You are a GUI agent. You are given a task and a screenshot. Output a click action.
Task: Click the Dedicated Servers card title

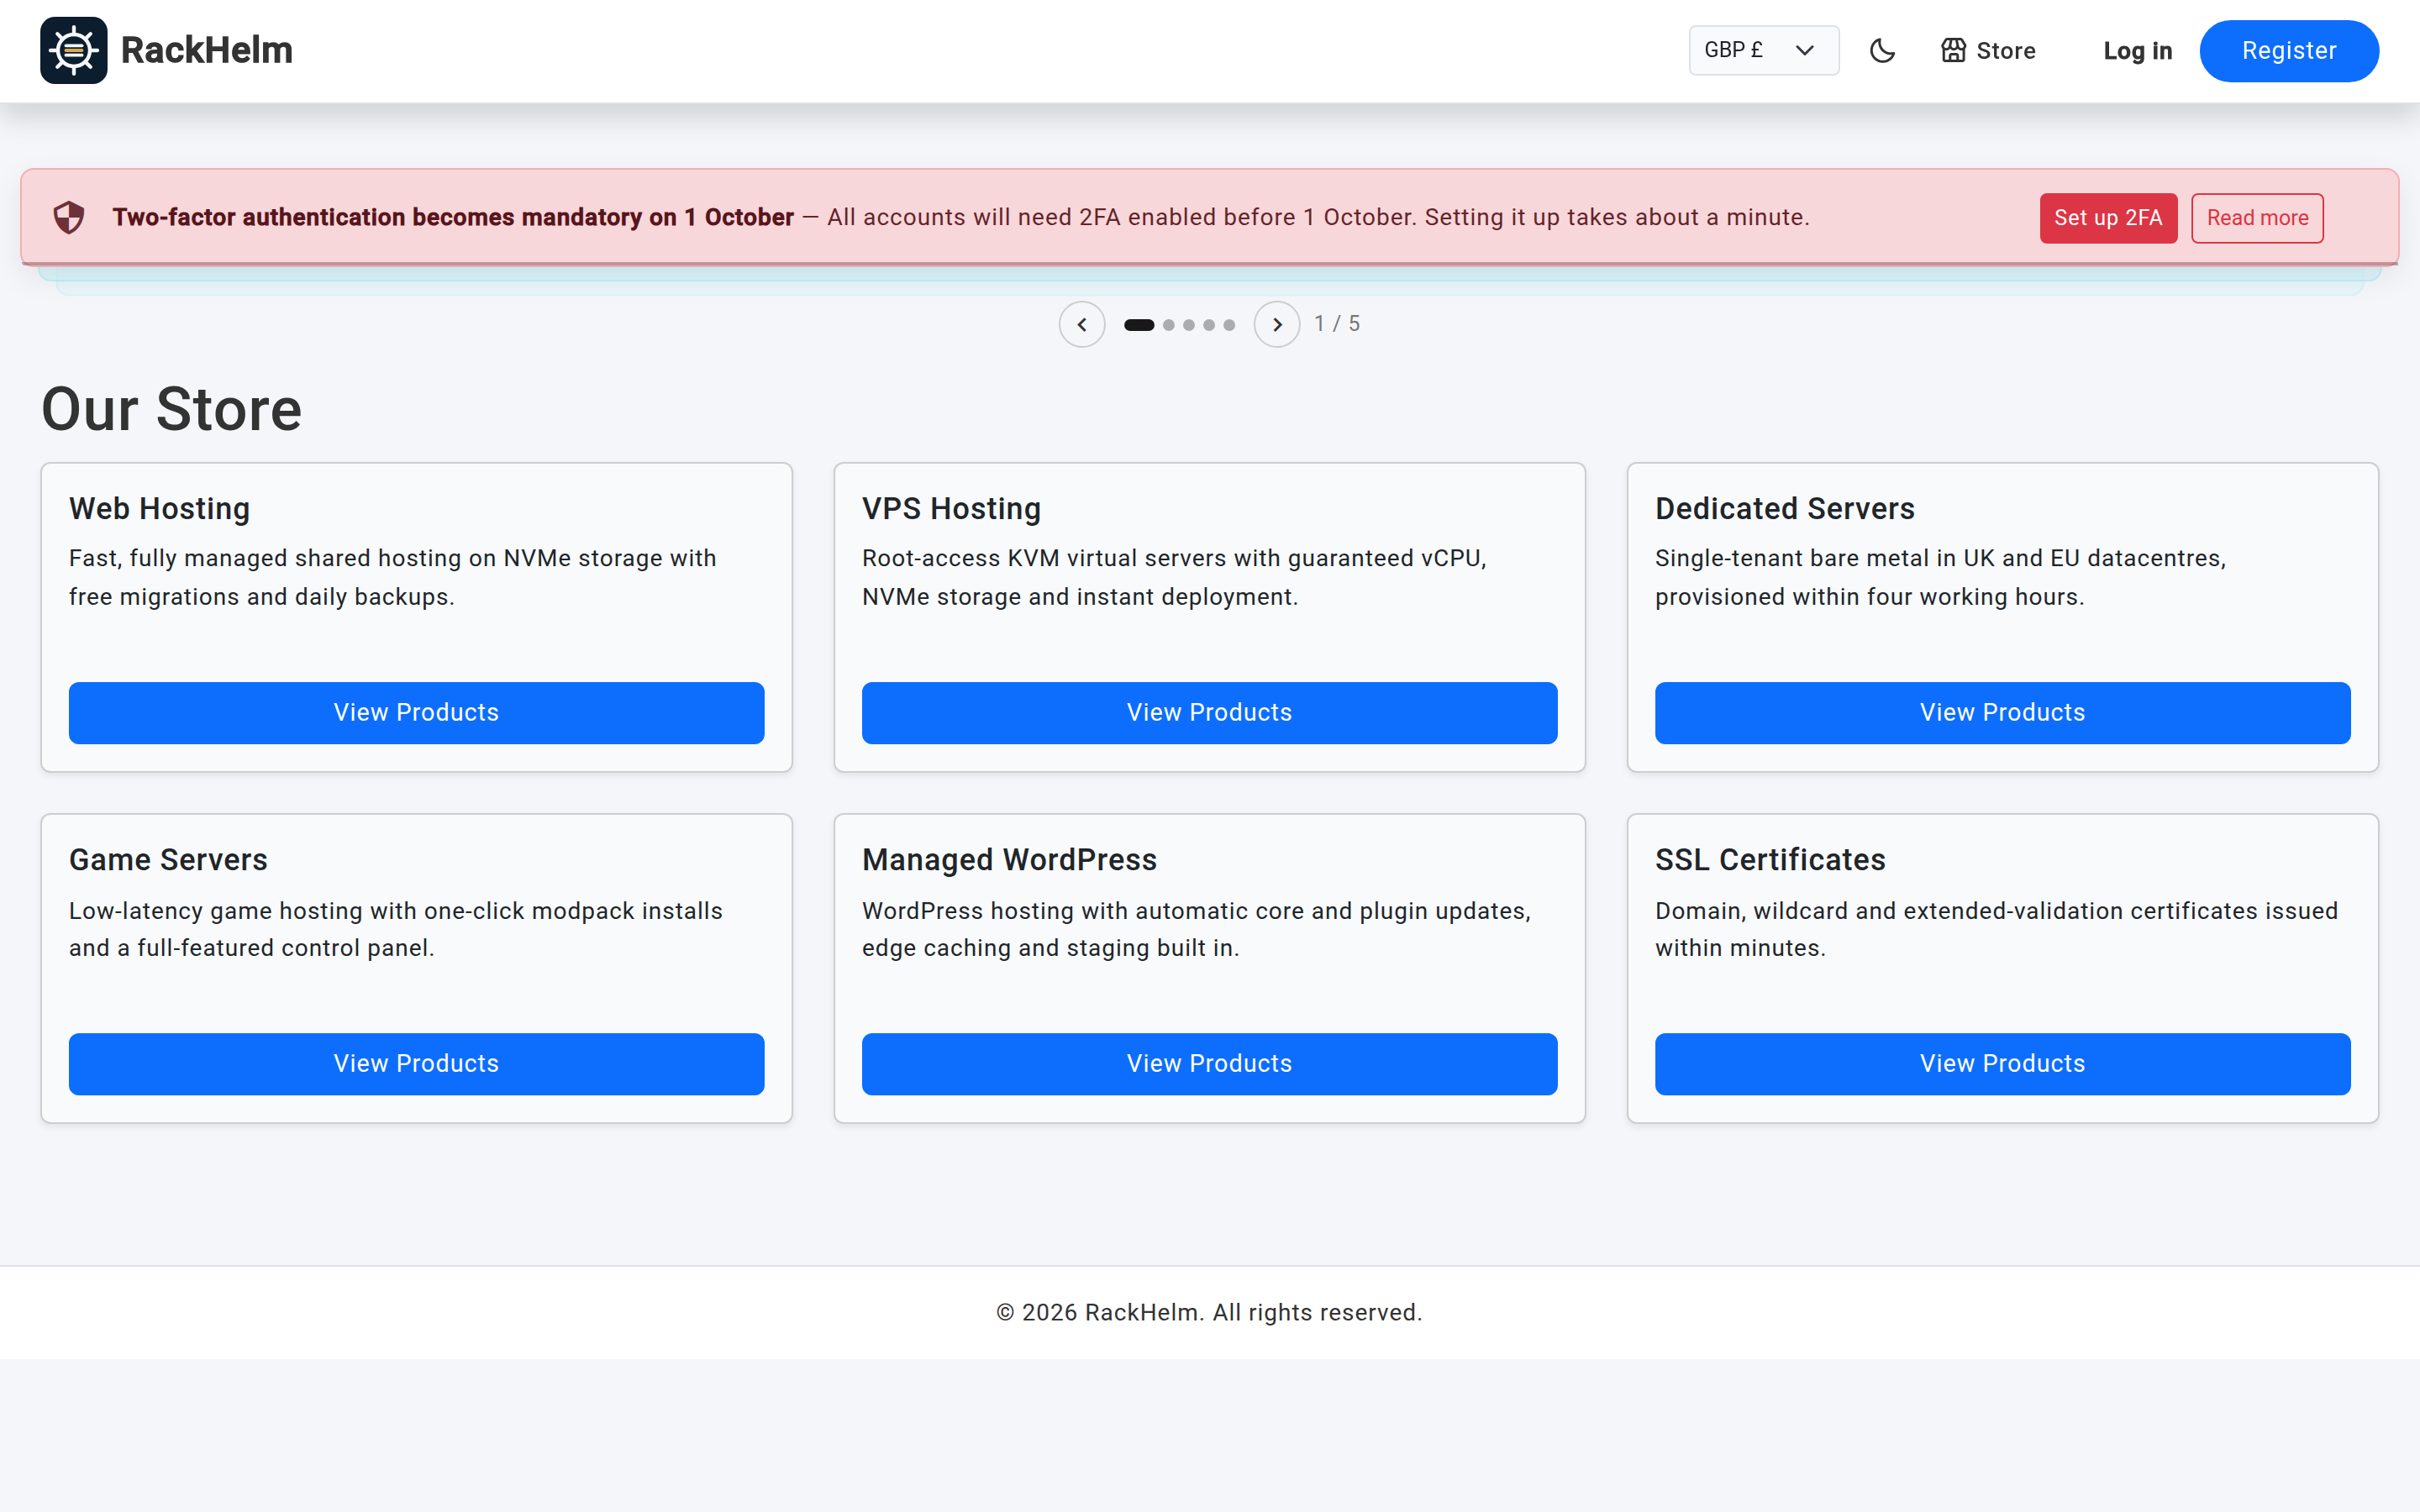[x=1784, y=509]
